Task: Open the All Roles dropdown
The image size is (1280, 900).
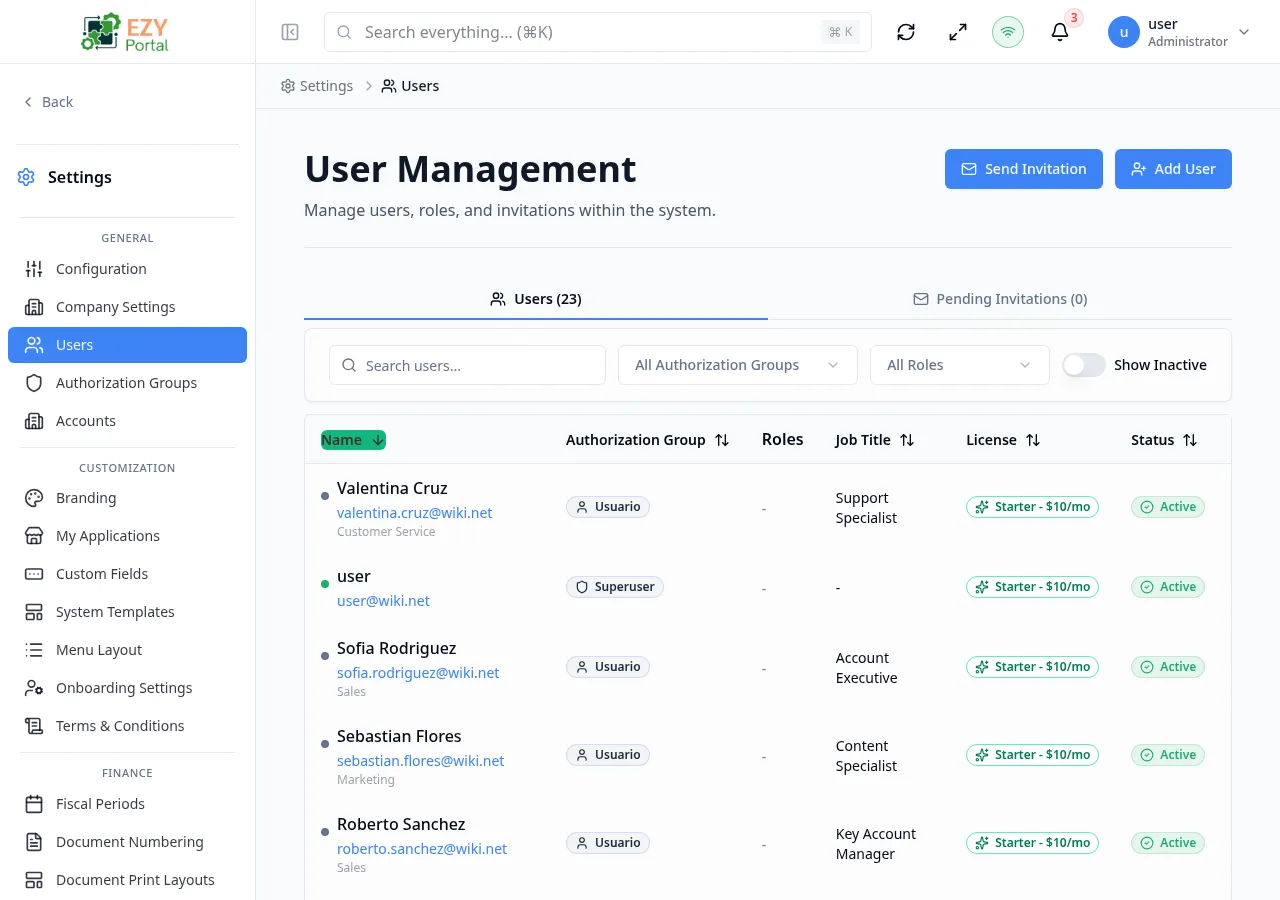Action: (x=960, y=365)
